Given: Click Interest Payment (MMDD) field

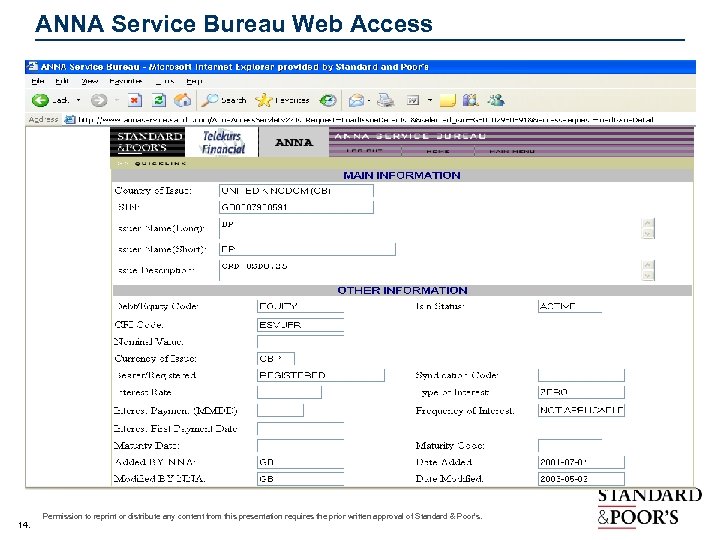Looking at the screenshot, I should click(x=280, y=410).
